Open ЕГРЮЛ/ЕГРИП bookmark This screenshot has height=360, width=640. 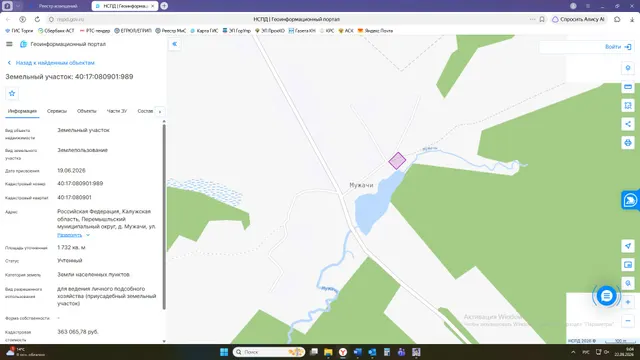pos(133,31)
